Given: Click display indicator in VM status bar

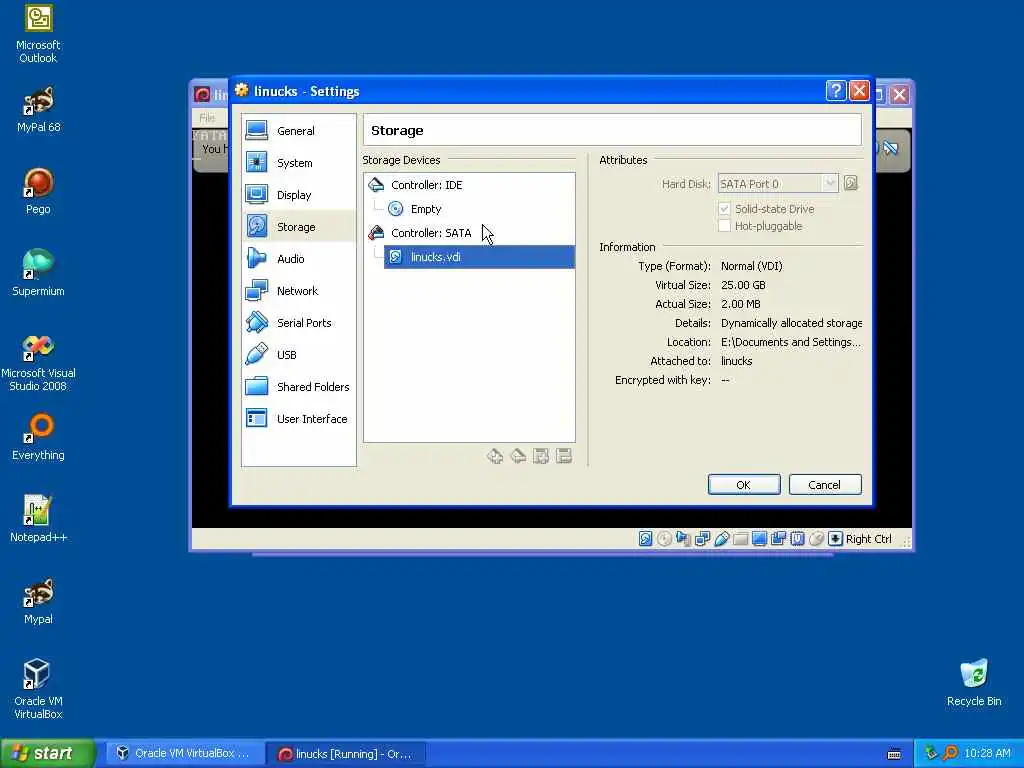Looking at the screenshot, I should 759,539.
